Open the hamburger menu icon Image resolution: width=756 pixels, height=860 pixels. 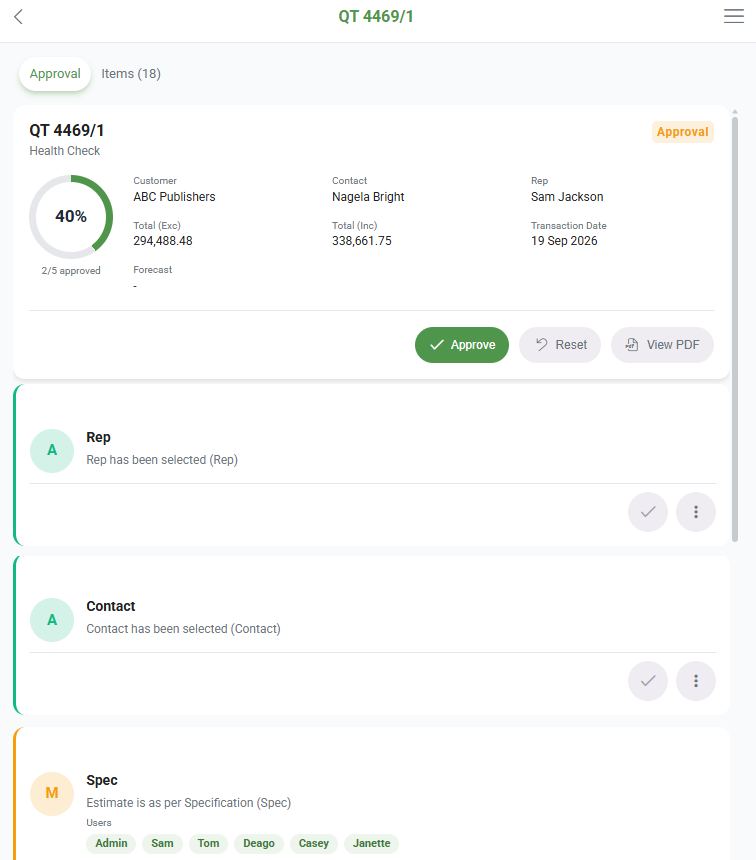pyautogui.click(x=734, y=16)
